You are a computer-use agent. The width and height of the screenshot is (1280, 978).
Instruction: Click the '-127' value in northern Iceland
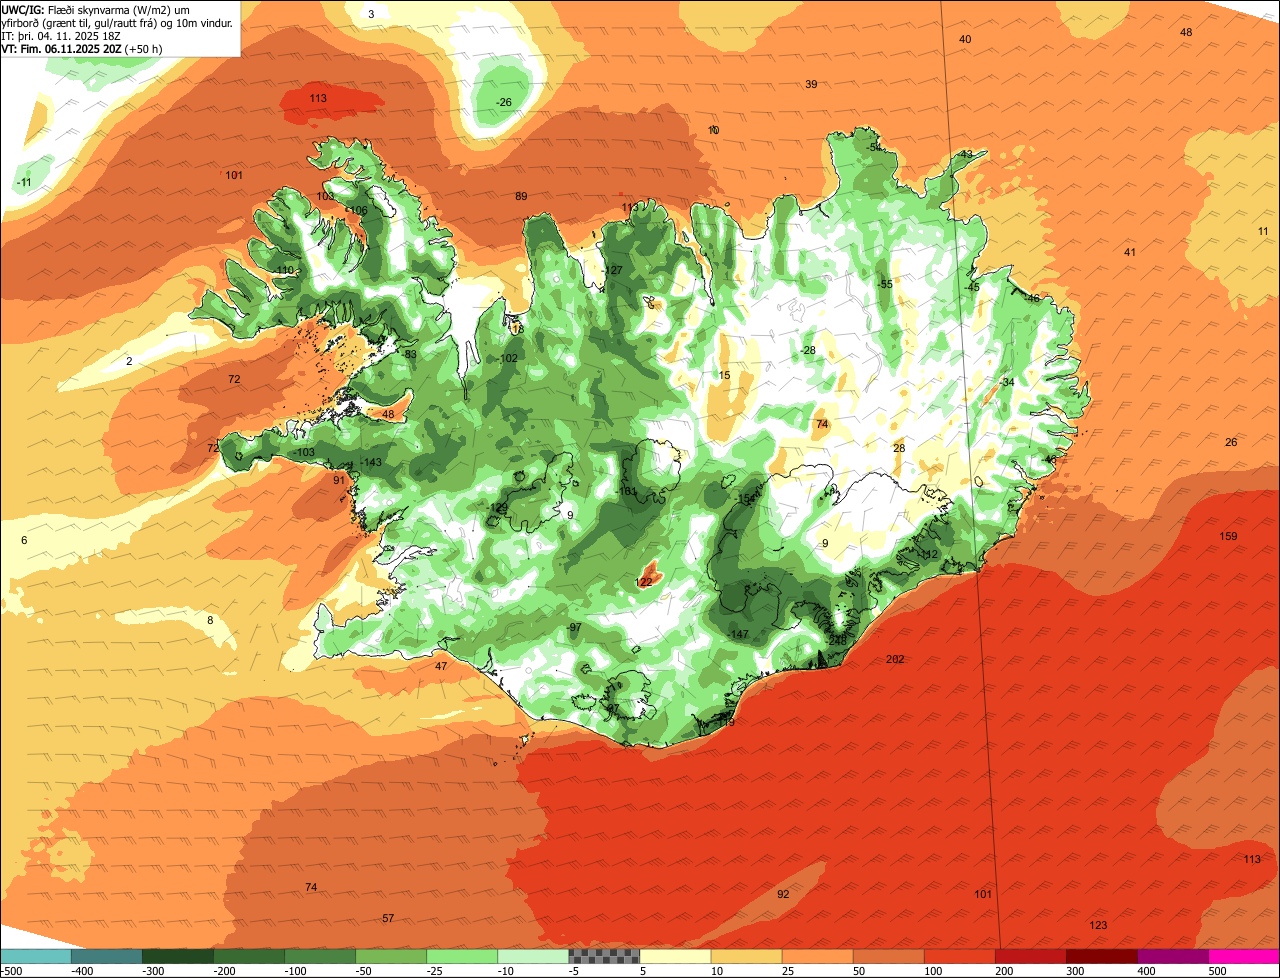pos(613,271)
